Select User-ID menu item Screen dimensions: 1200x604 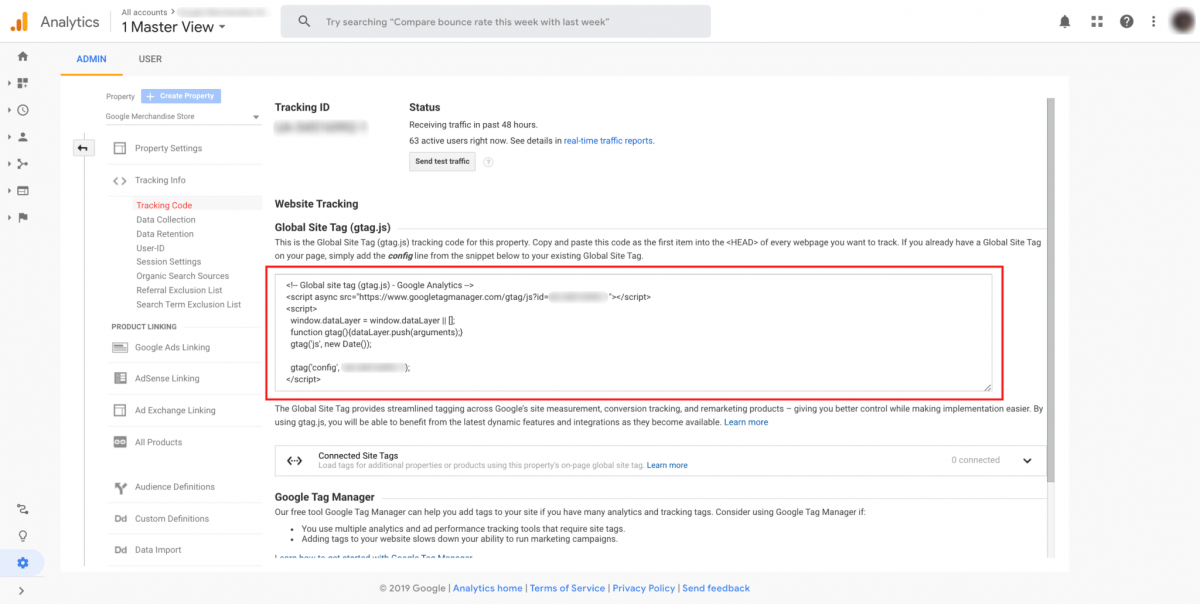tap(150, 248)
